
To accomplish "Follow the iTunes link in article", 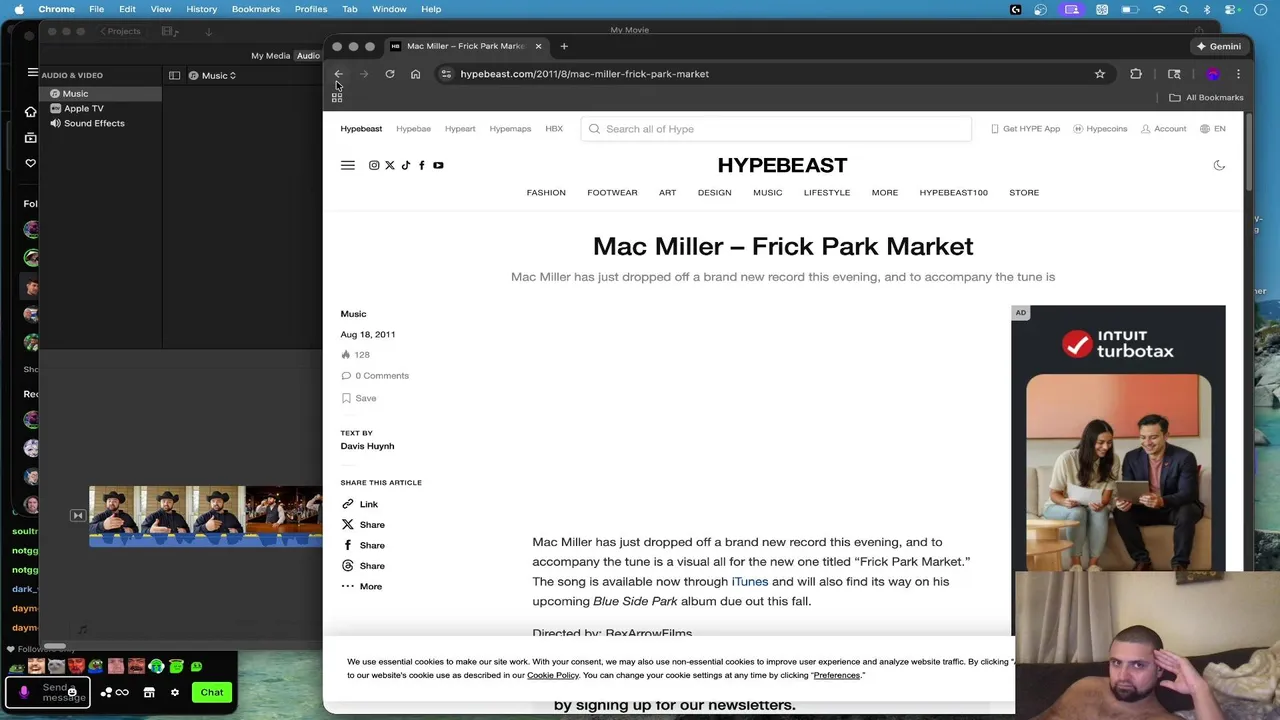I will (750, 582).
